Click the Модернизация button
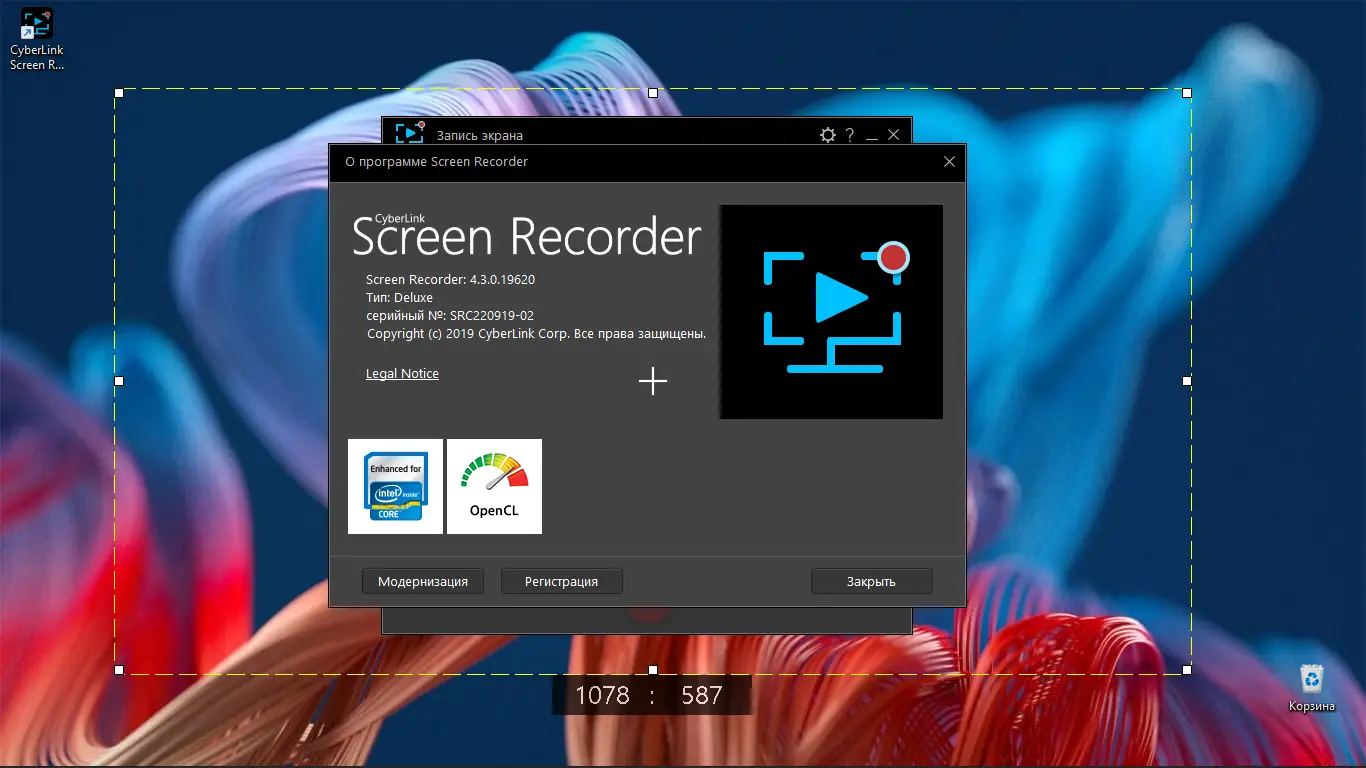The height and width of the screenshot is (768, 1366). 423,581
